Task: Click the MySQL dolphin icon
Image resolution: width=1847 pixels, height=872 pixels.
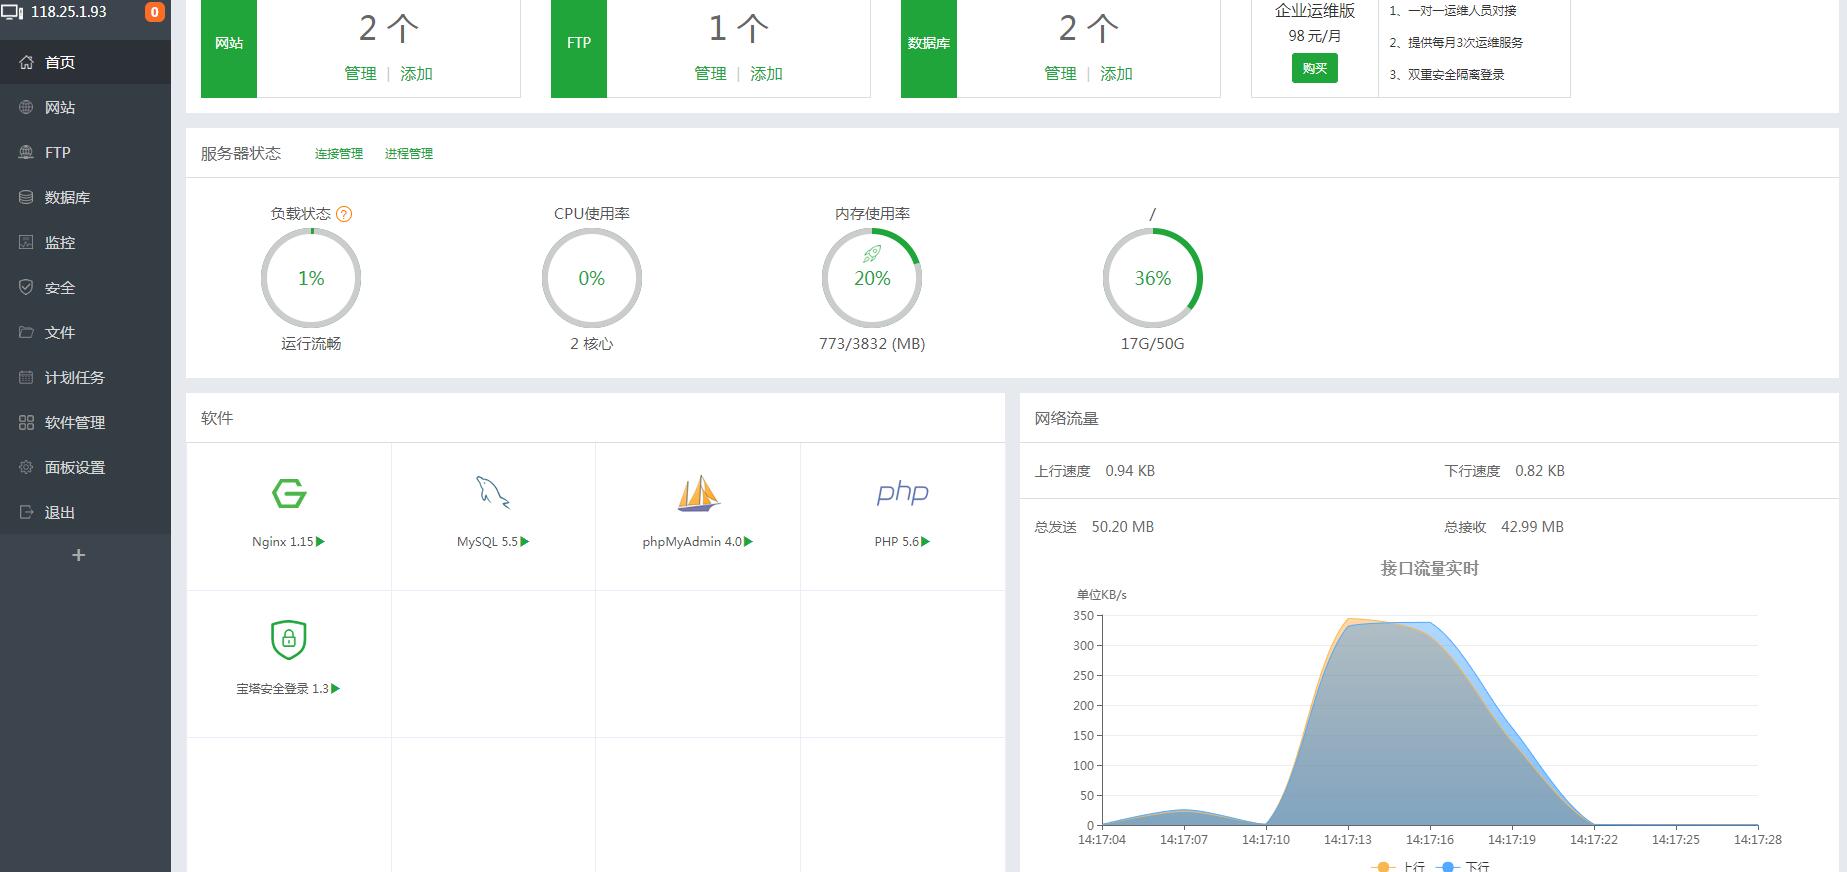Action: [x=493, y=492]
